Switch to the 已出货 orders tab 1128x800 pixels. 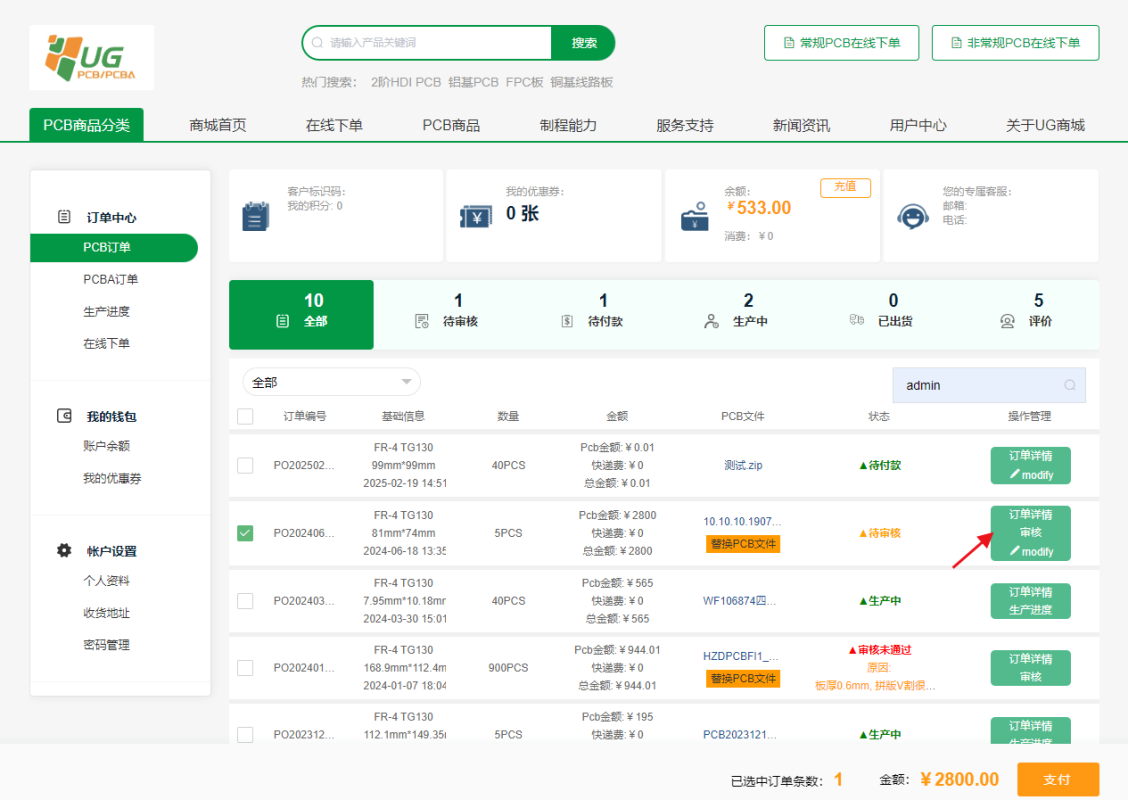pos(882,314)
